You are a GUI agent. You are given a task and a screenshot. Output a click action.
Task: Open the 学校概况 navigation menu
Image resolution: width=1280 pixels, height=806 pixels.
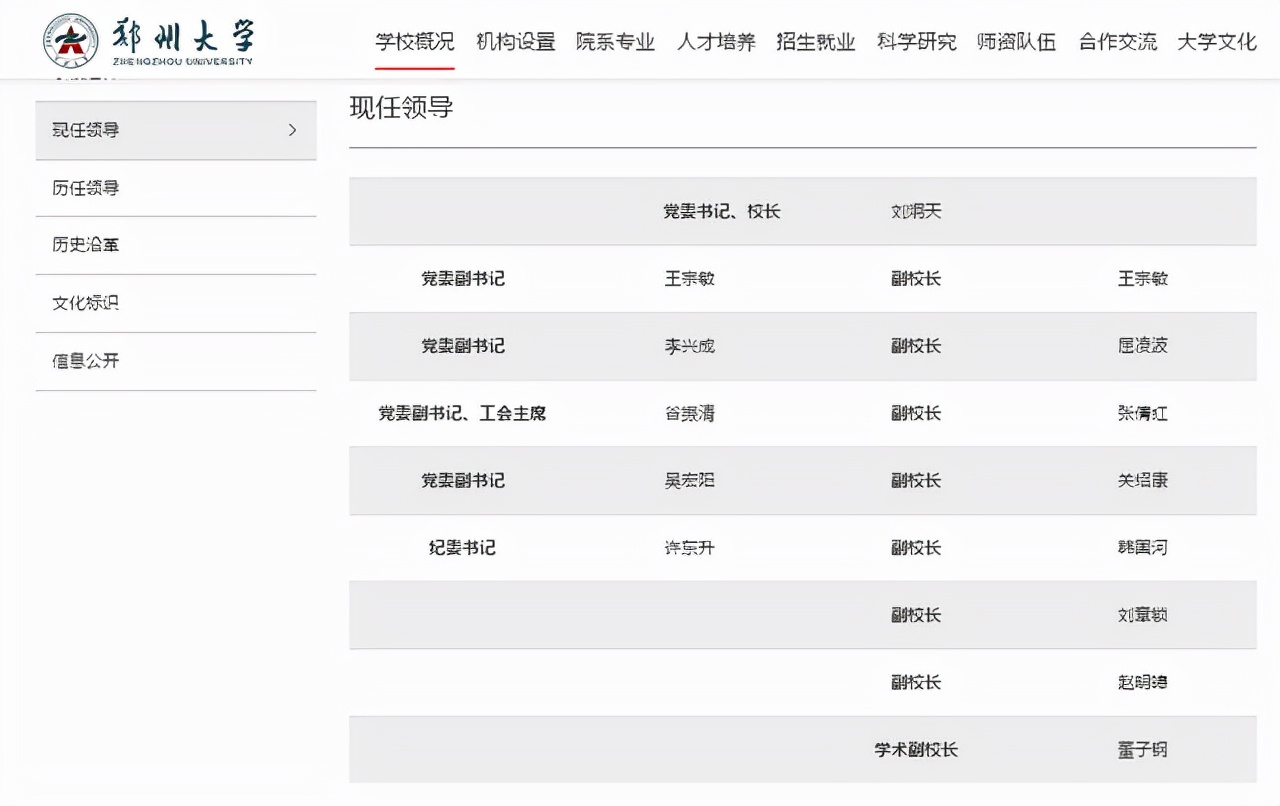(x=414, y=43)
